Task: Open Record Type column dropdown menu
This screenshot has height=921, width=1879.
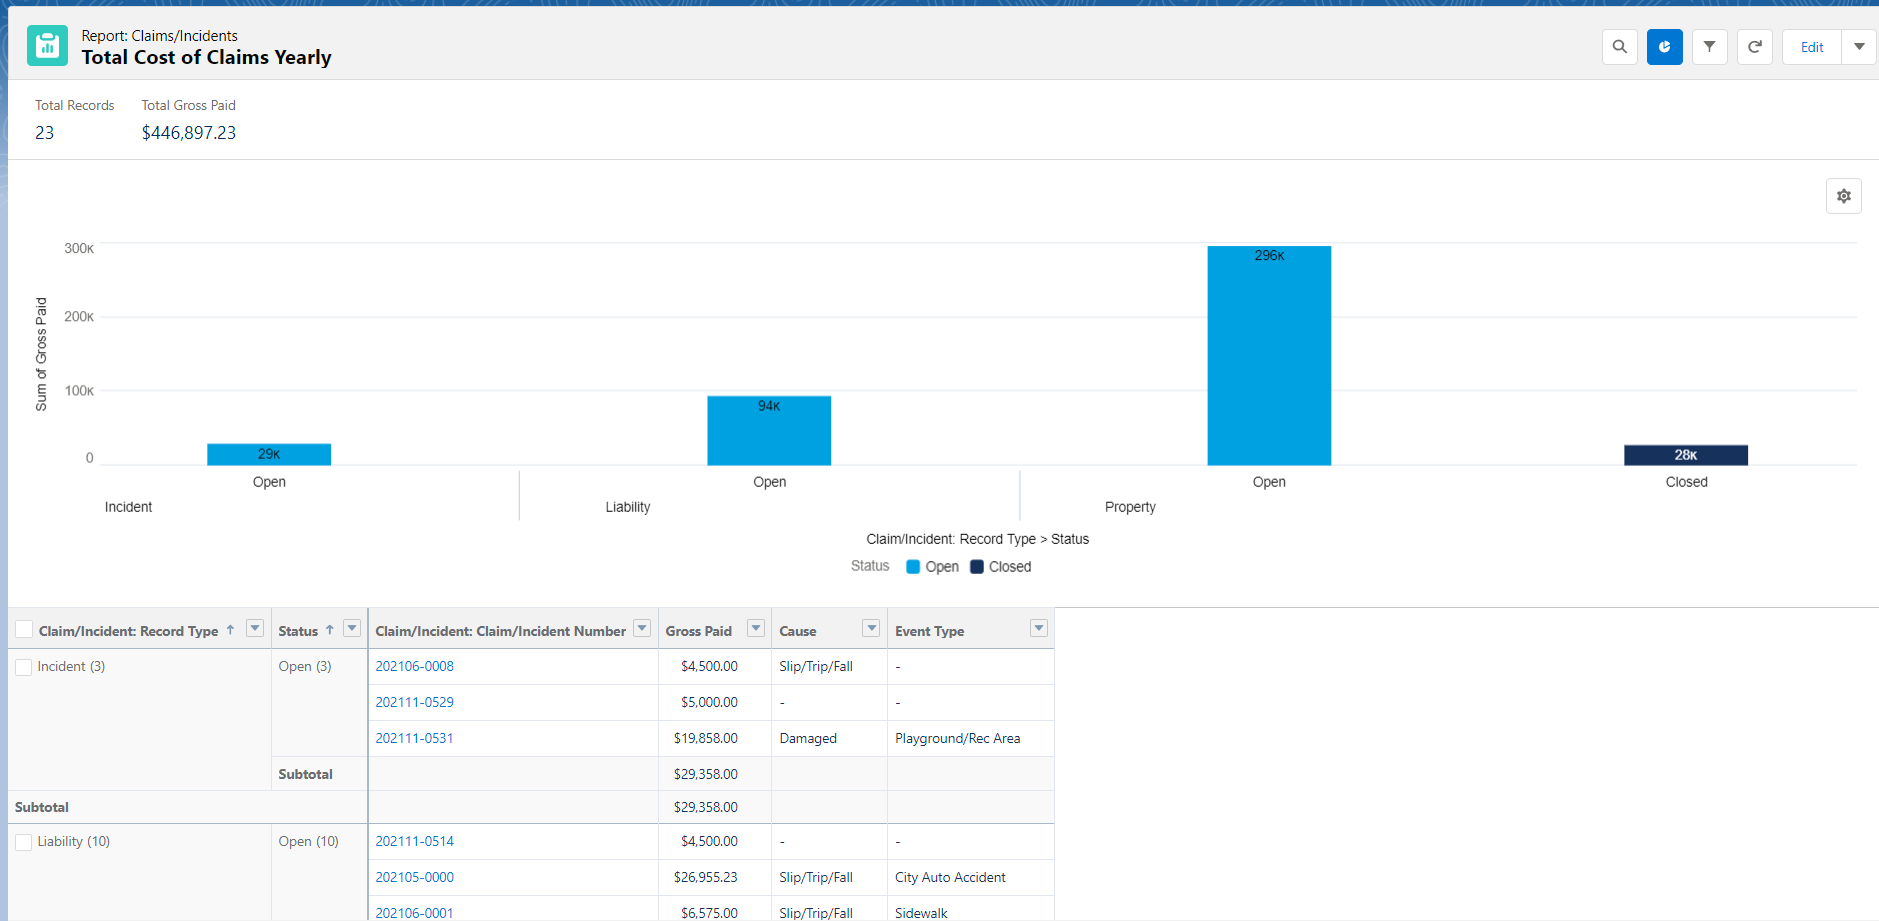Action: [255, 628]
